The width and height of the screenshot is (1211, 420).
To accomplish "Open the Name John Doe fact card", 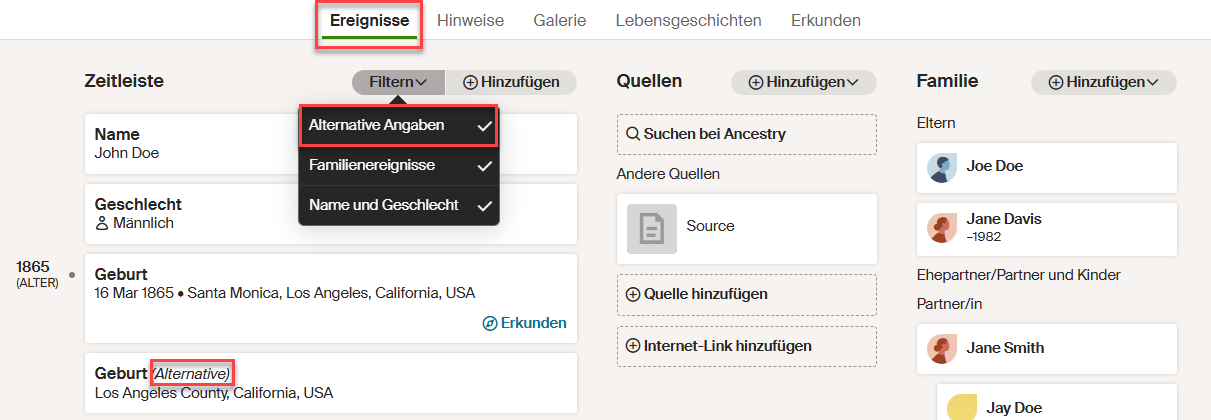I will (330, 143).
